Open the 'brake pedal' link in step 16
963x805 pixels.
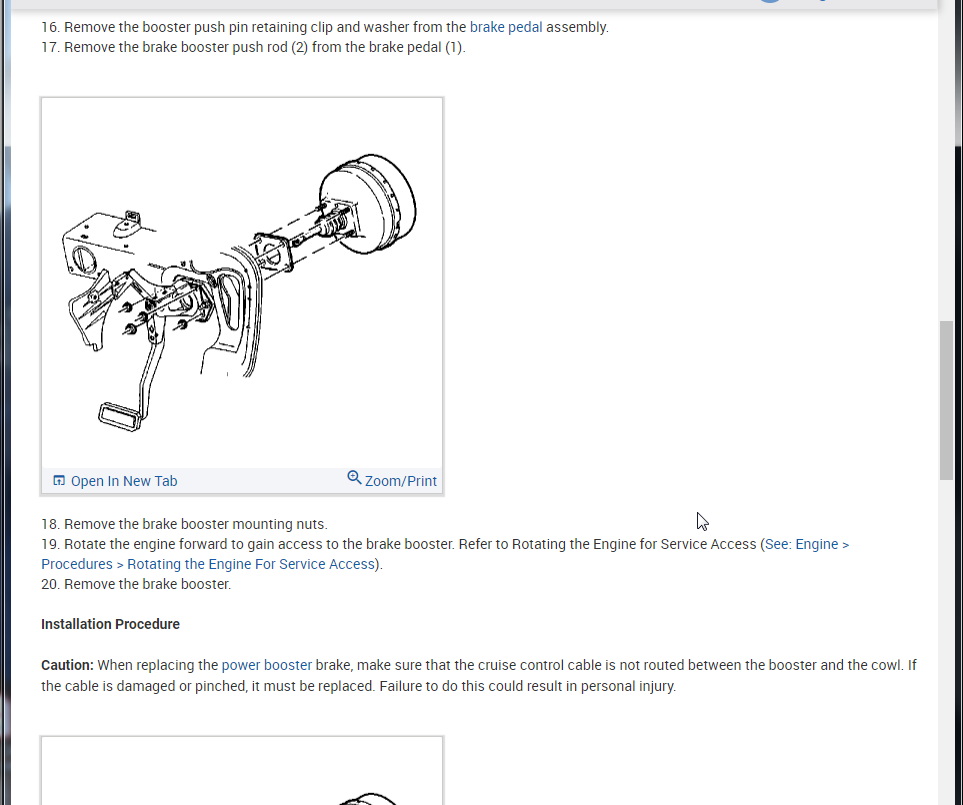pos(505,27)
